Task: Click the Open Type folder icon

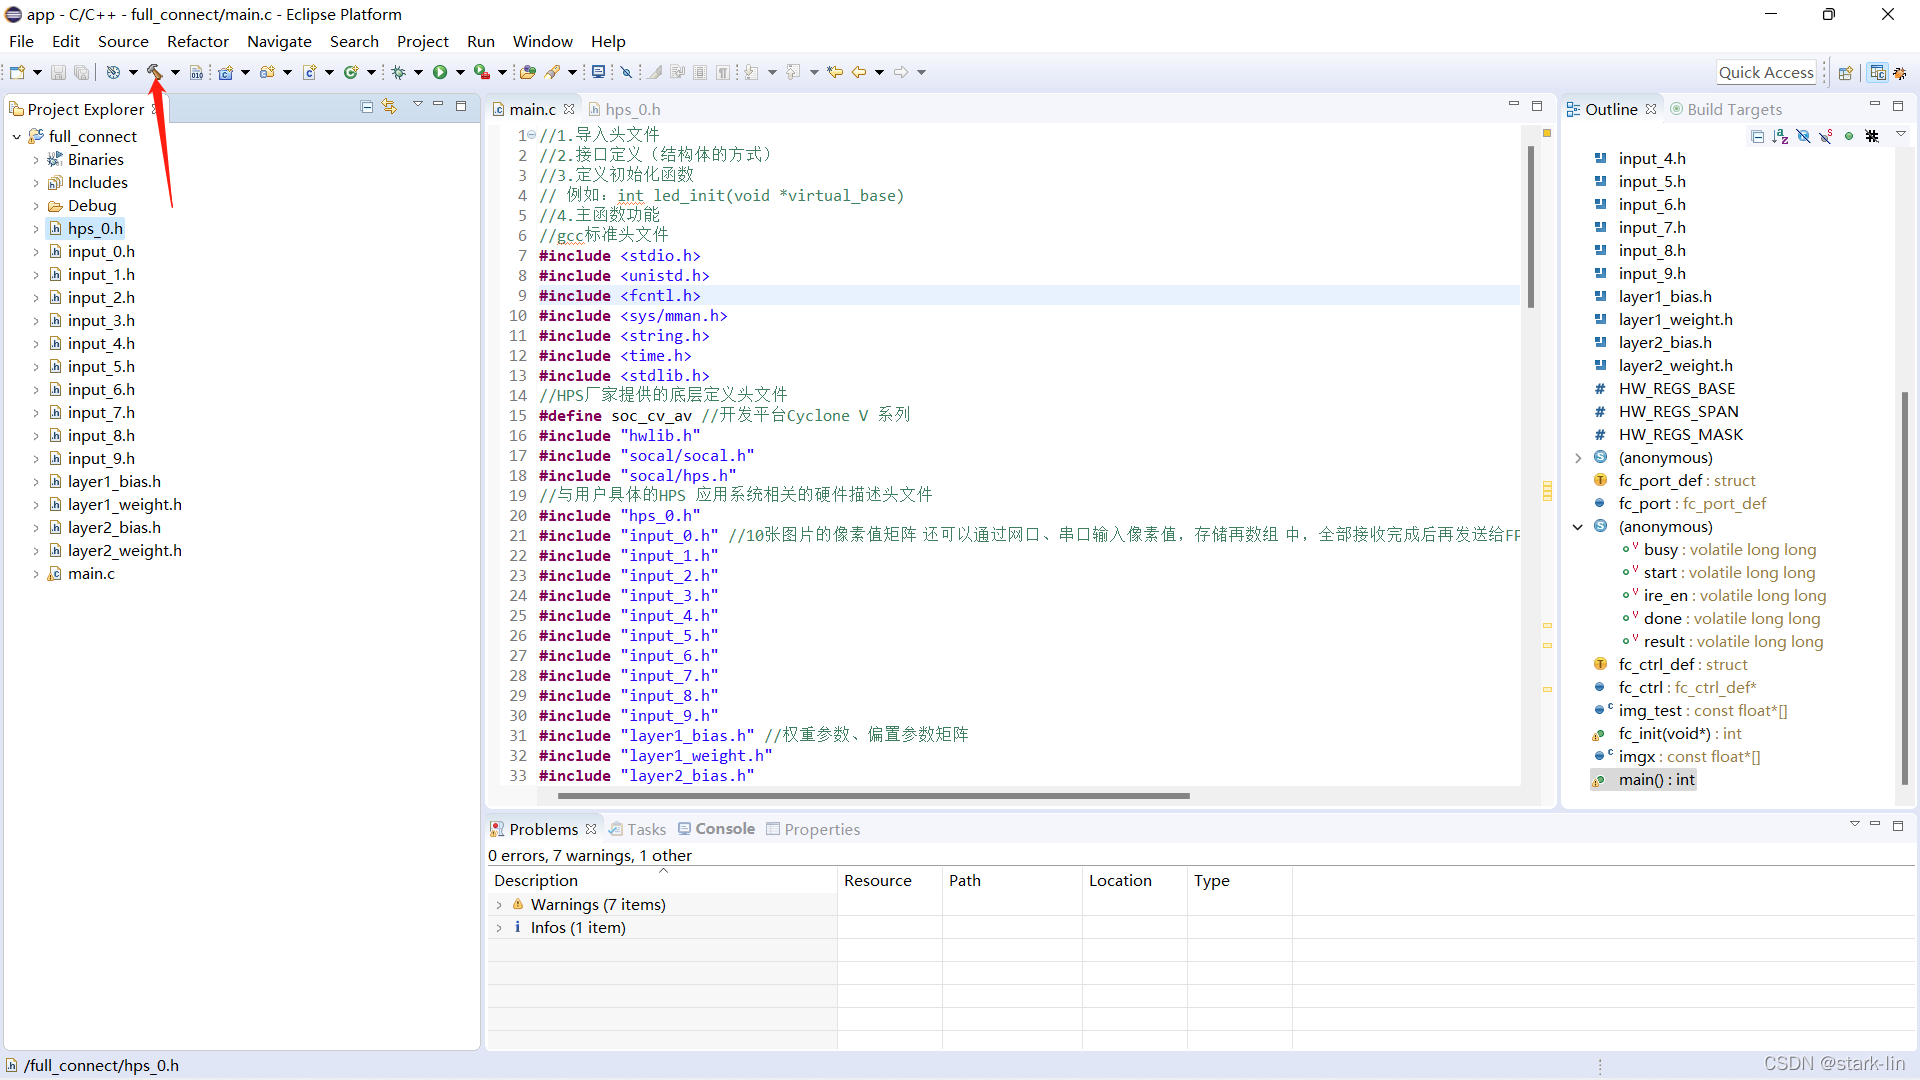Action: tap(528, 72)
